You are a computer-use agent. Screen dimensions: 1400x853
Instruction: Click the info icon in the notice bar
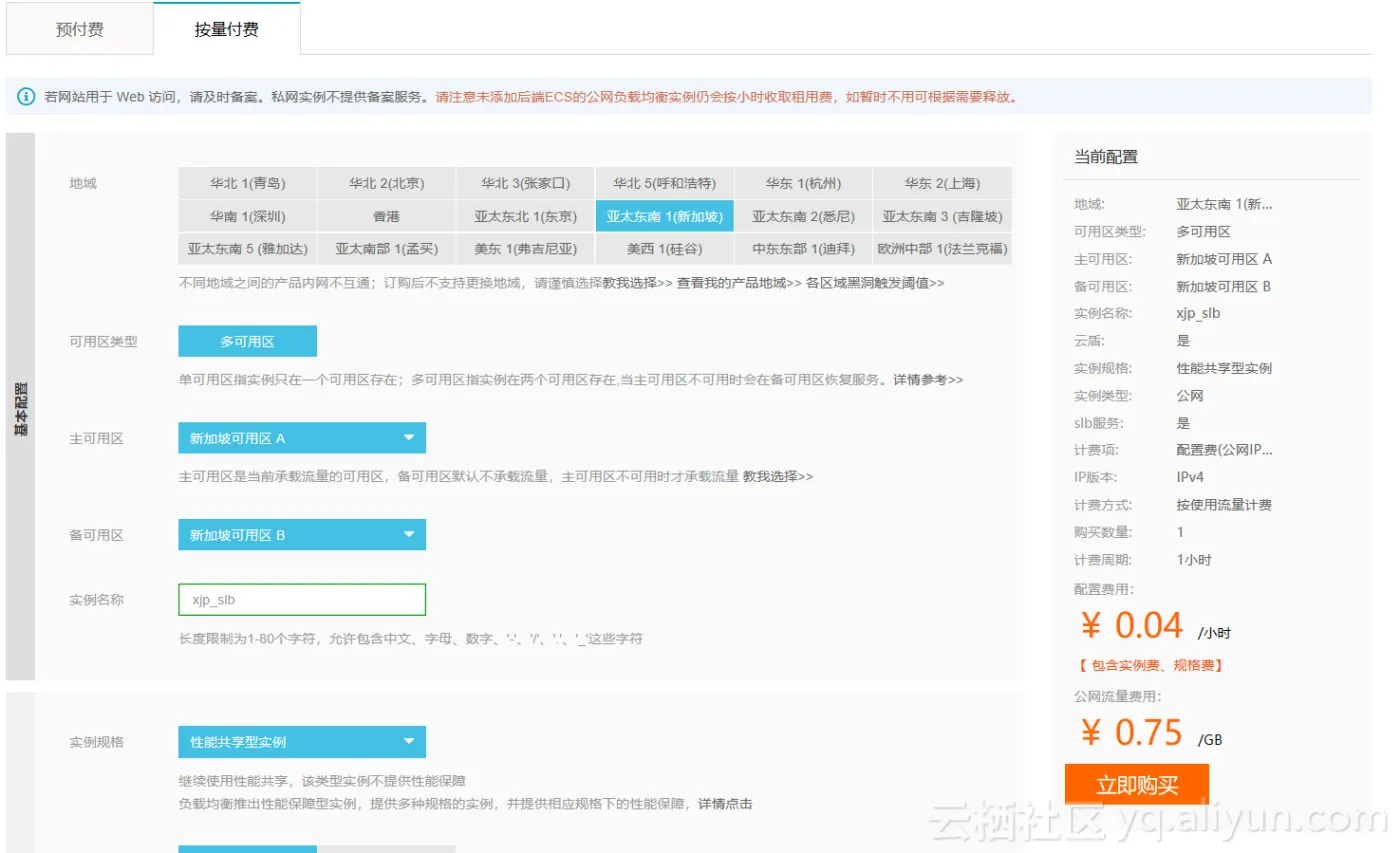[26, 97]
